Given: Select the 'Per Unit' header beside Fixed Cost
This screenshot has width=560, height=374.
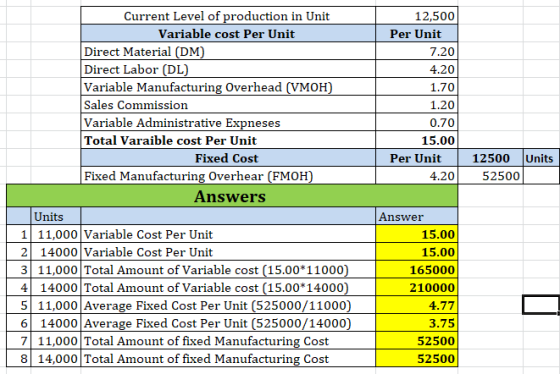Looking at the screenshot, I should (416, 158).
